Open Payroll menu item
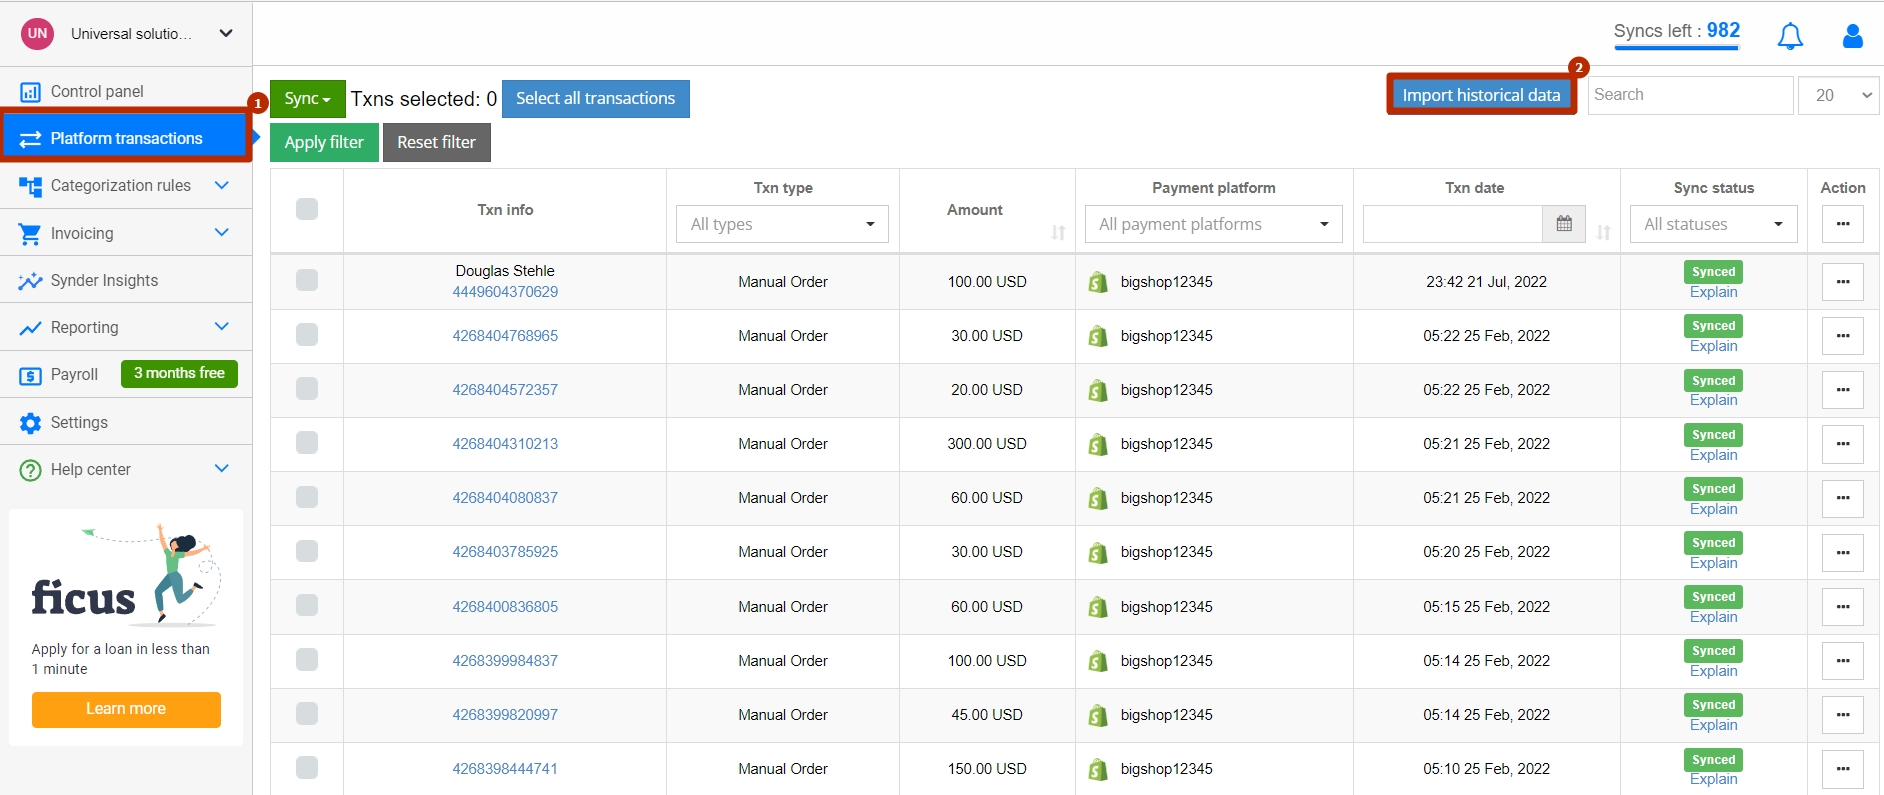 pos(74,374)
